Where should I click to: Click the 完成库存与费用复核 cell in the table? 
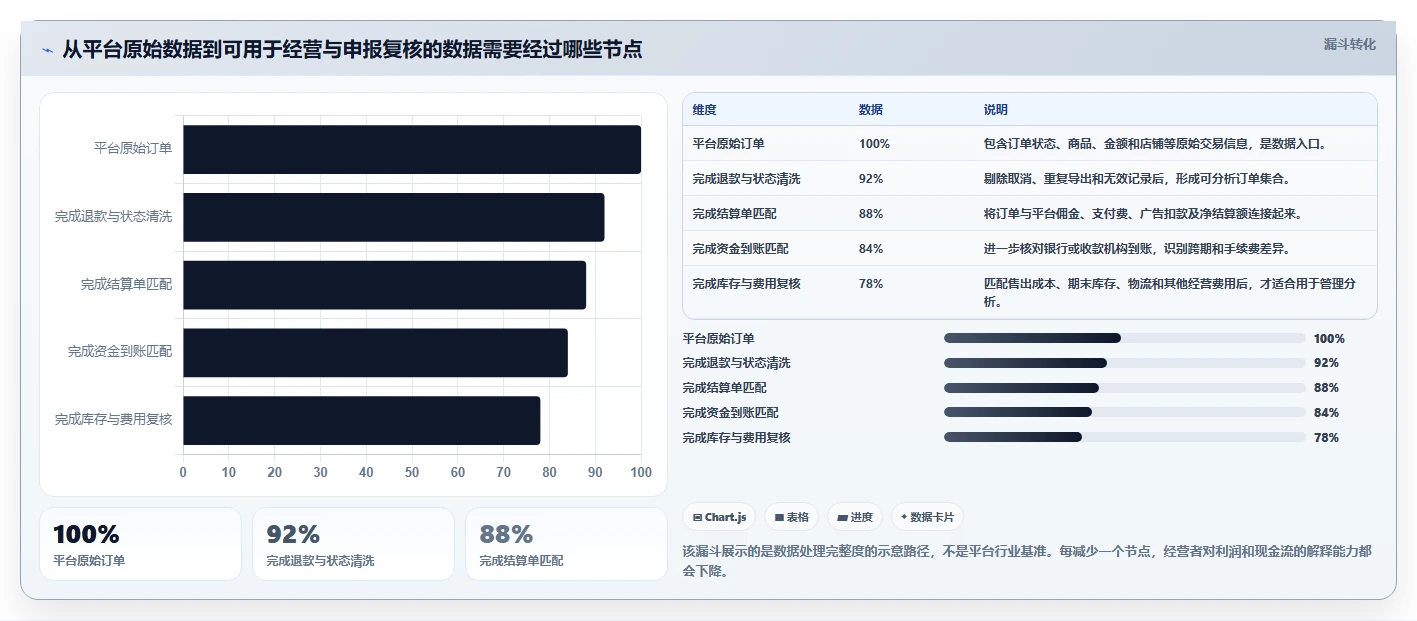[746, 284]
